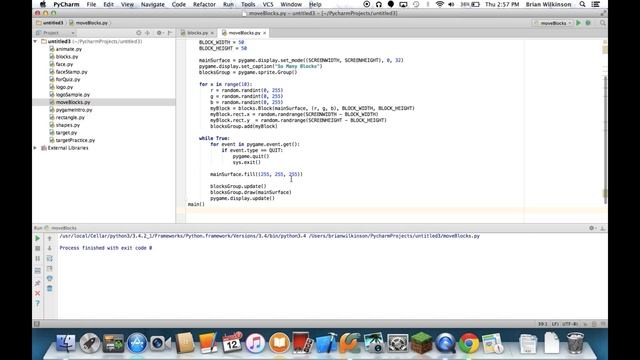Run moveBlocks with the top toolbar green arrow
This screenshot has width=640, height=360.
pyautogui.click(x=578, y=23)
